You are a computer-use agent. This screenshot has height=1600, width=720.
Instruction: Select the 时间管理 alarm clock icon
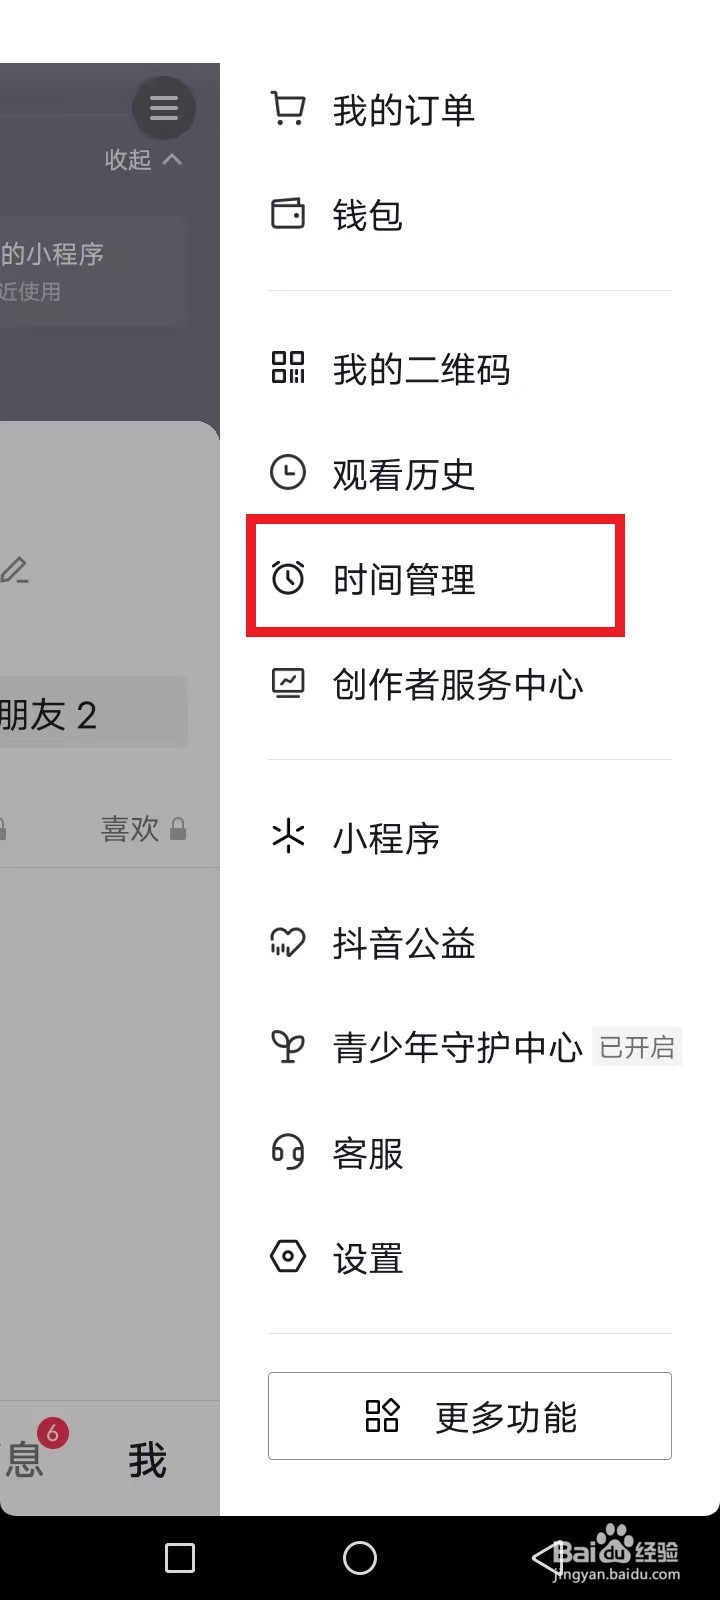pos(288,578)
